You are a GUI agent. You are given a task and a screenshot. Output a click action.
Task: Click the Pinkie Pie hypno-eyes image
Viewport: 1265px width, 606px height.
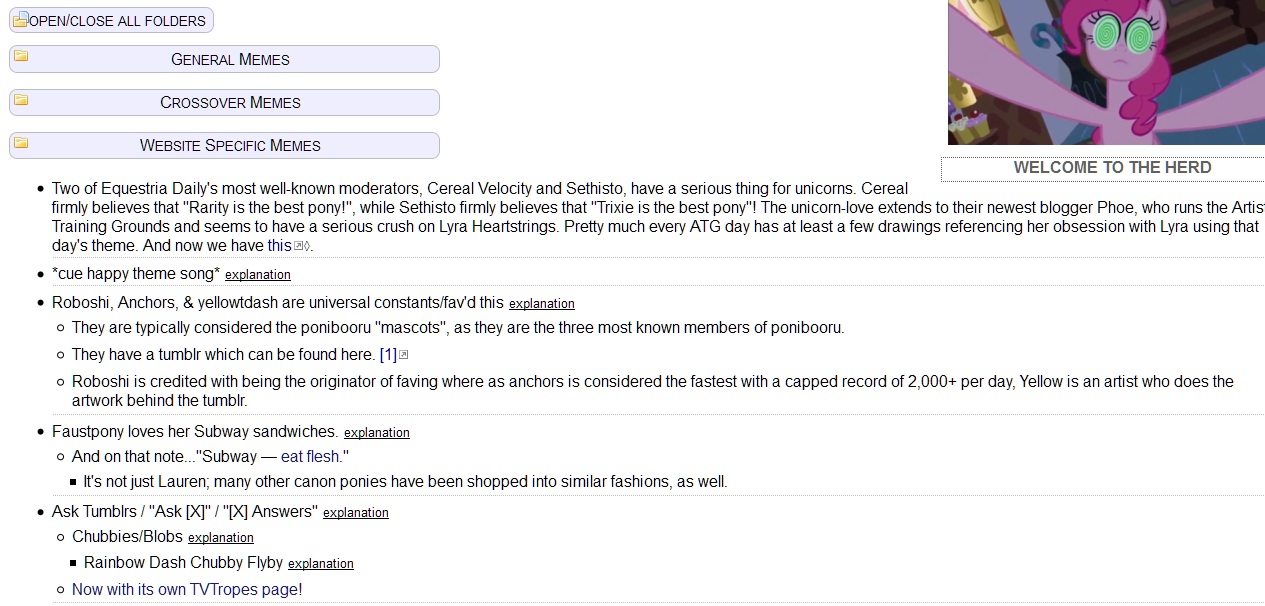point(1105,72)
